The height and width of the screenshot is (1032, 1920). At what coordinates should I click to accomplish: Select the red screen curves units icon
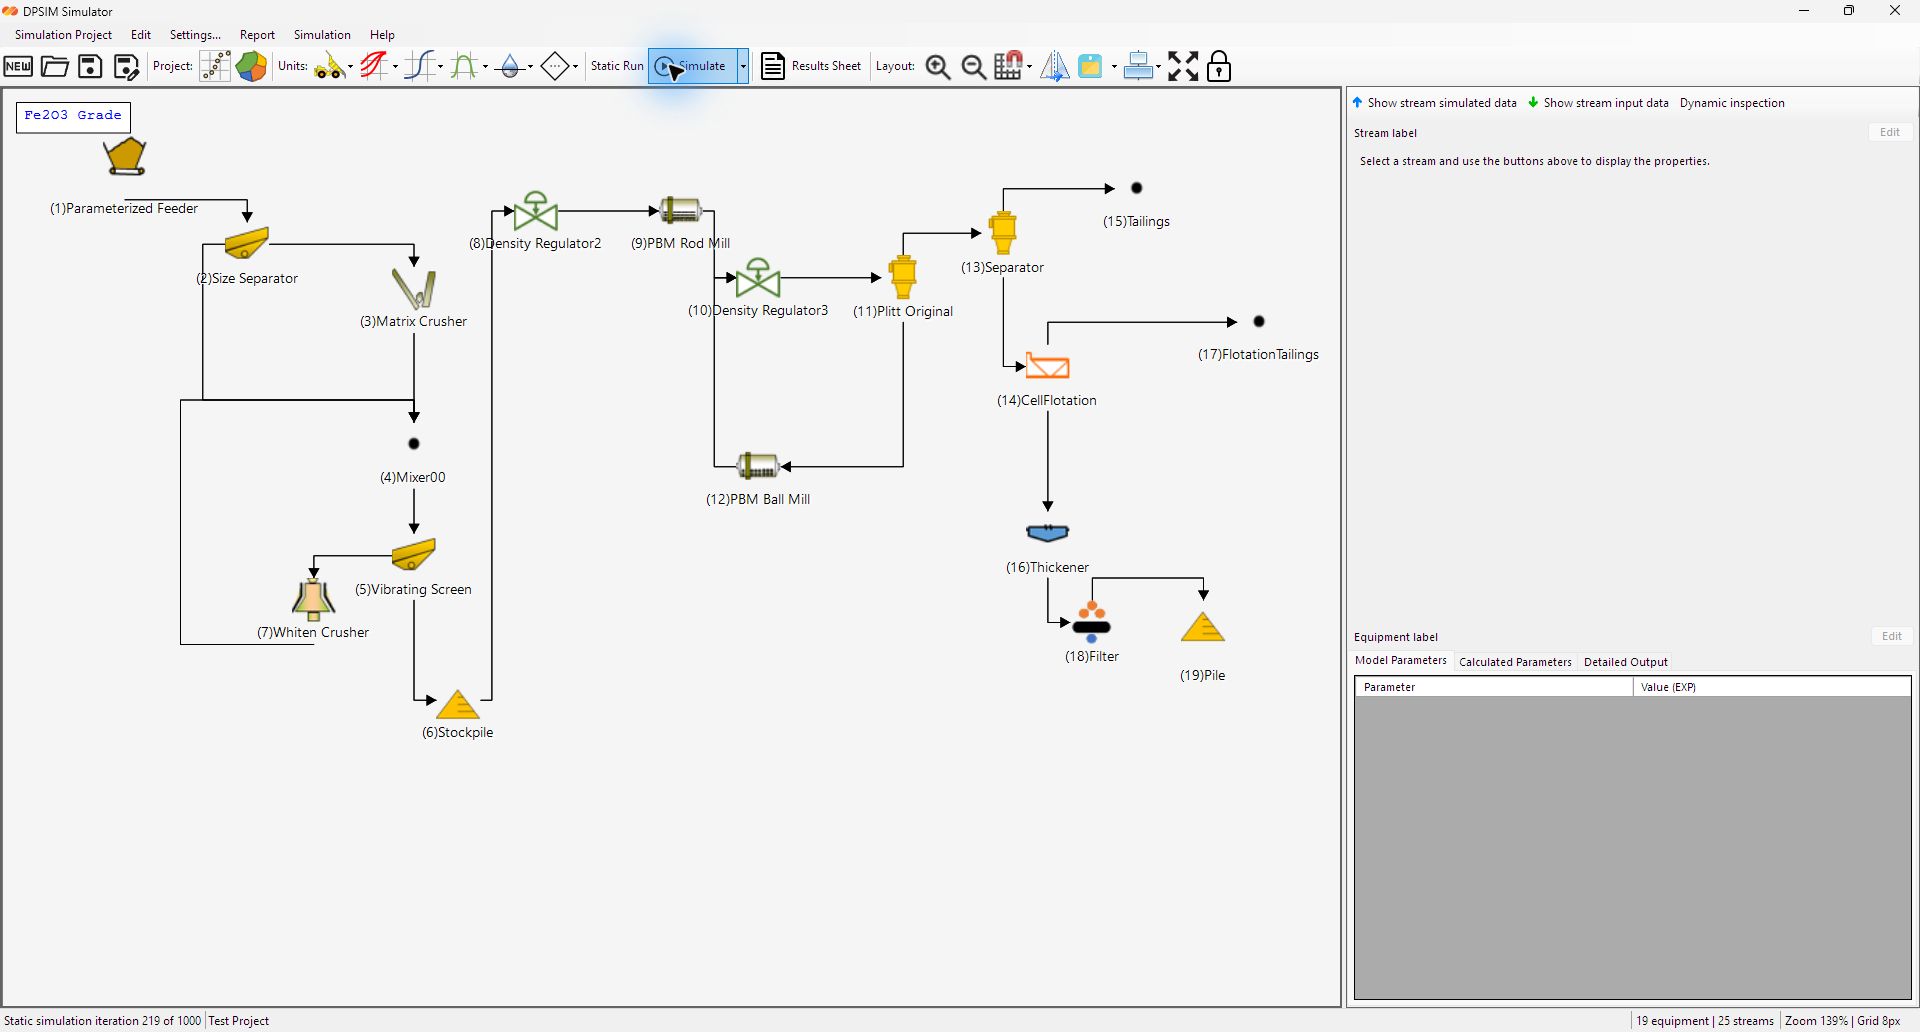point(374,67)
